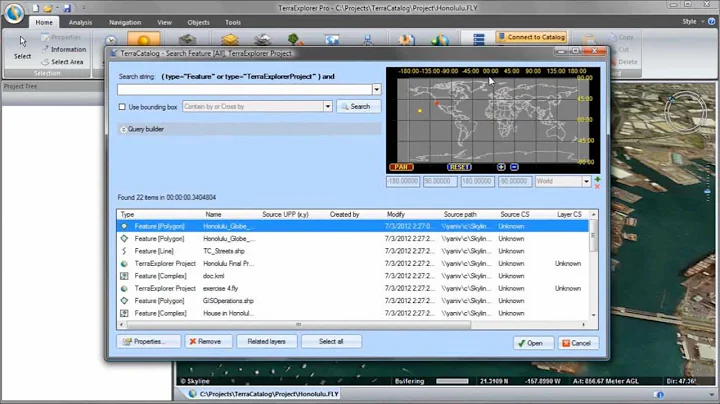Click the Related layers button

tap(267, 342)
